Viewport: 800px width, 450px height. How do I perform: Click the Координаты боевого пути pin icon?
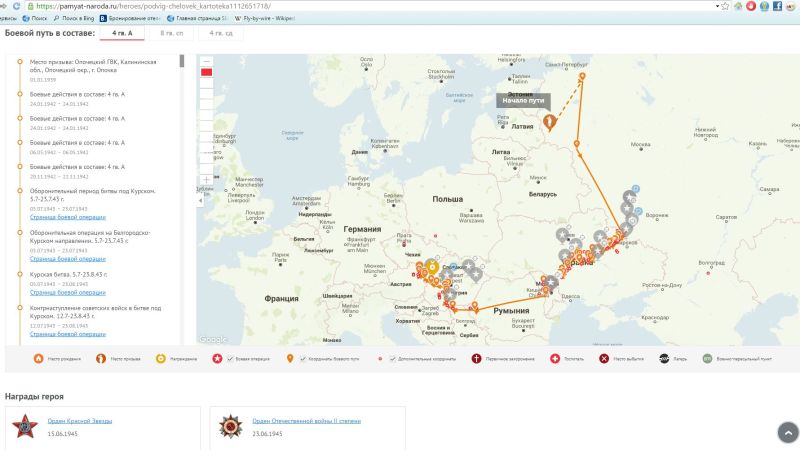click(290, 359)
